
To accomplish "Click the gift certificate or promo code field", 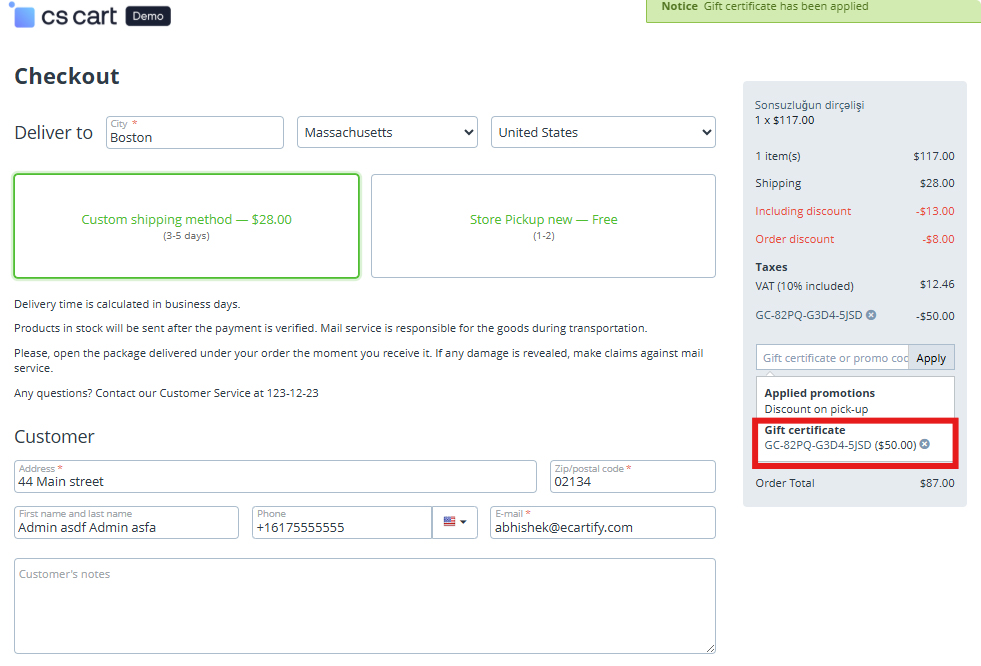I will click(x=832, y=358).
